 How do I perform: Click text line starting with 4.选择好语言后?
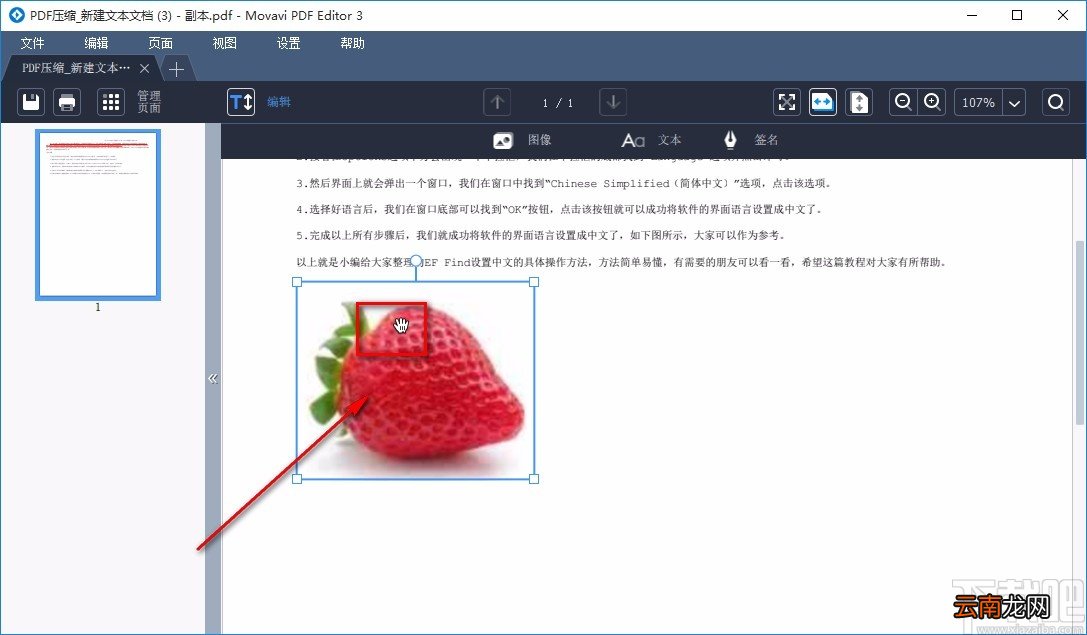pyautogui.click(x=559, y=209)
